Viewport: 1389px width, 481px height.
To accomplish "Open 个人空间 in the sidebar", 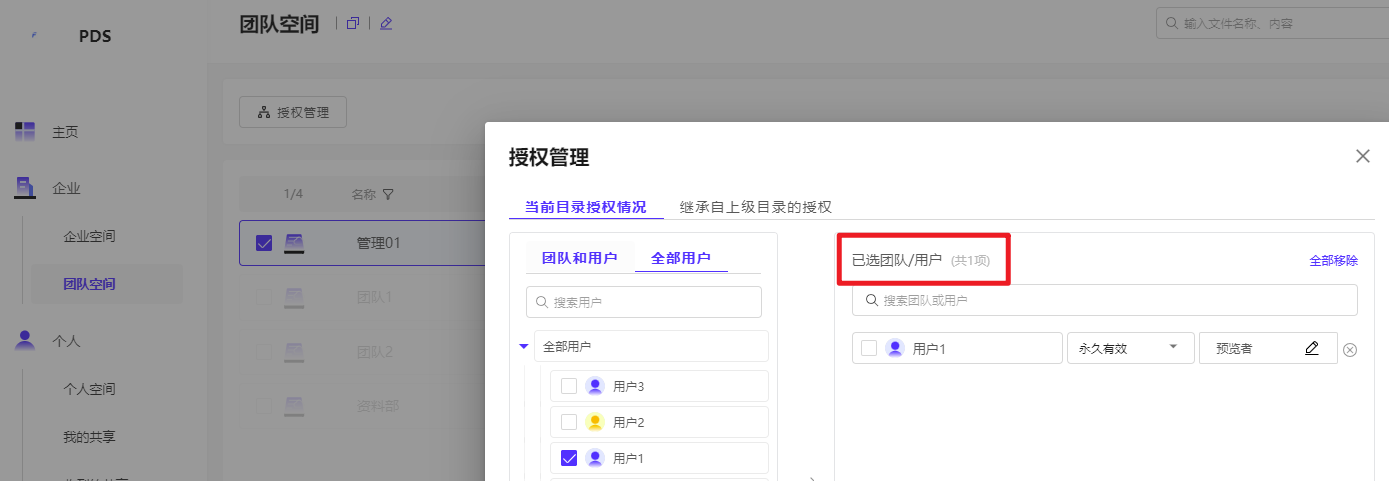I will [x=90, y=389].
